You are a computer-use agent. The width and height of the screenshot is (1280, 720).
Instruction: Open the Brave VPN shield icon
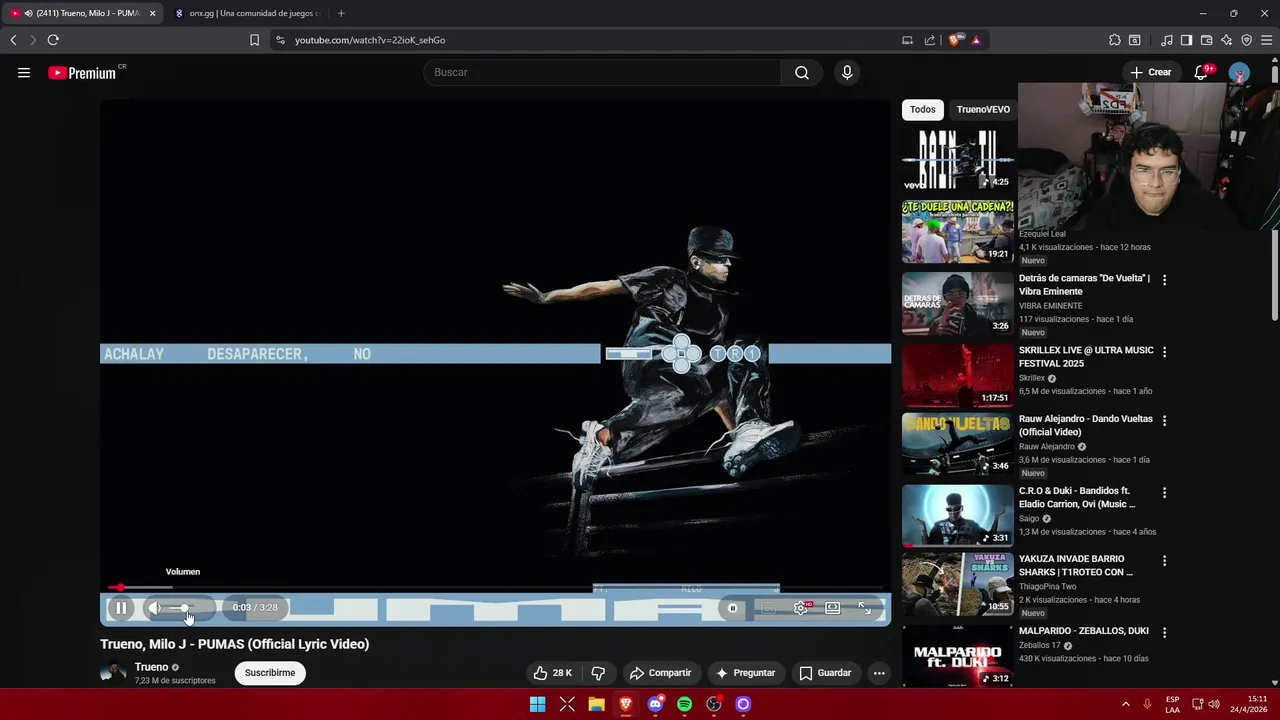[1247, 40]
